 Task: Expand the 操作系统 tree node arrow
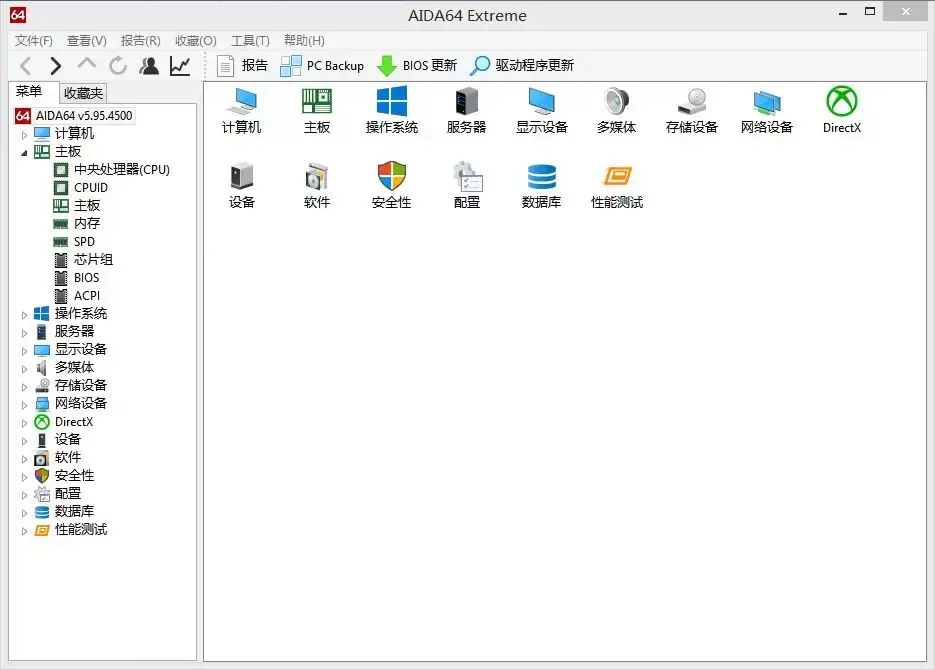pos(24,315)
